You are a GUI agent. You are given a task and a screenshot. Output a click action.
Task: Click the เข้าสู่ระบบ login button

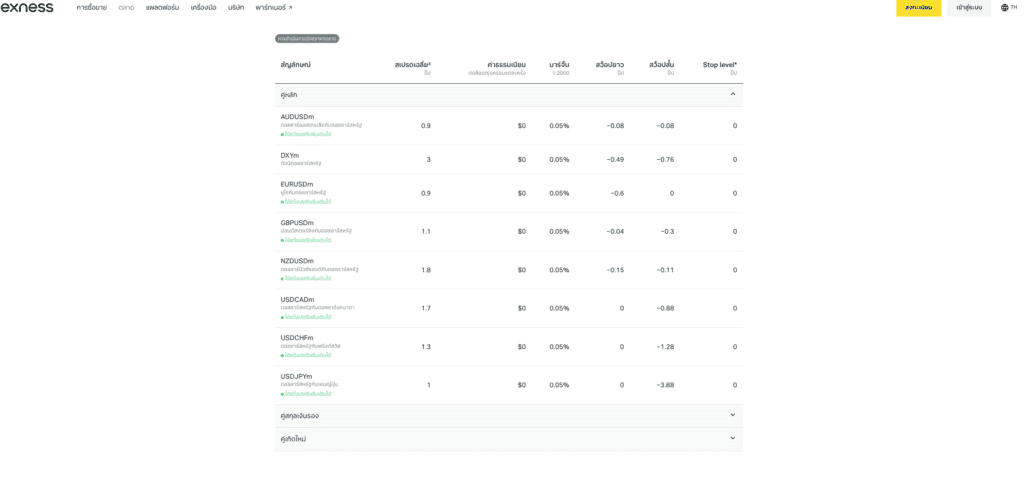pos(968,7)
